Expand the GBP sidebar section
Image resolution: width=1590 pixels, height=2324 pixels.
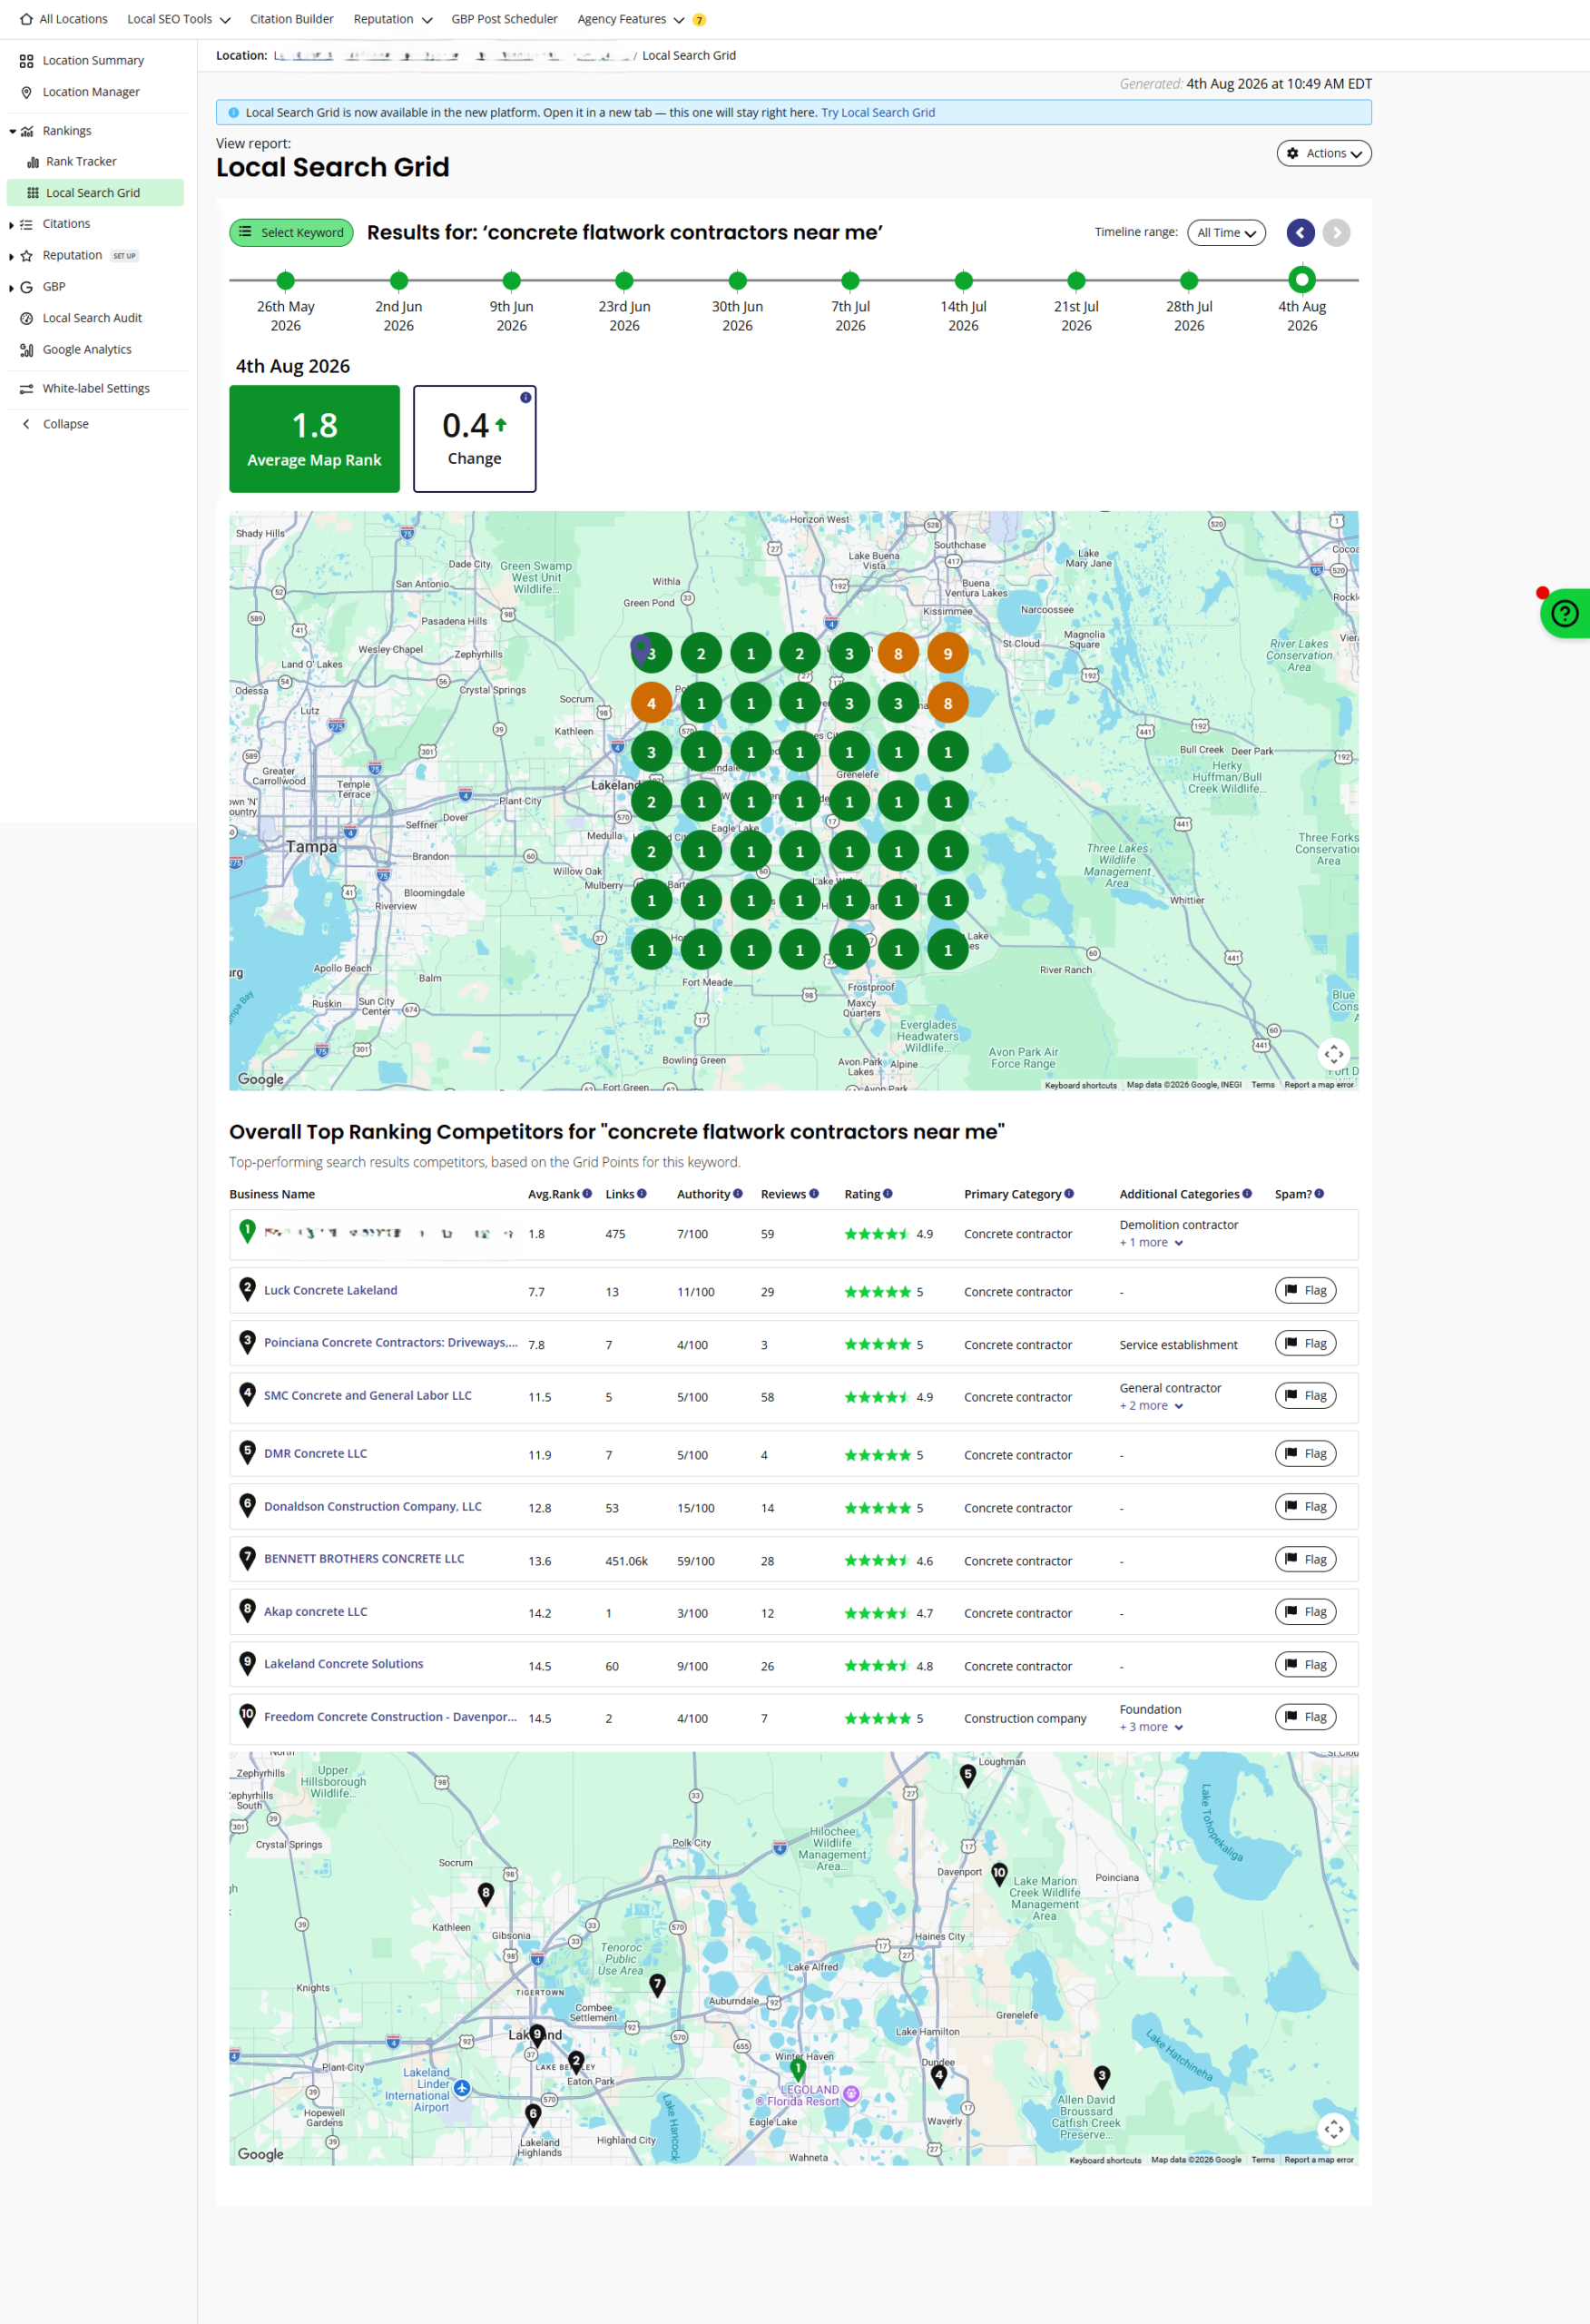11,288
